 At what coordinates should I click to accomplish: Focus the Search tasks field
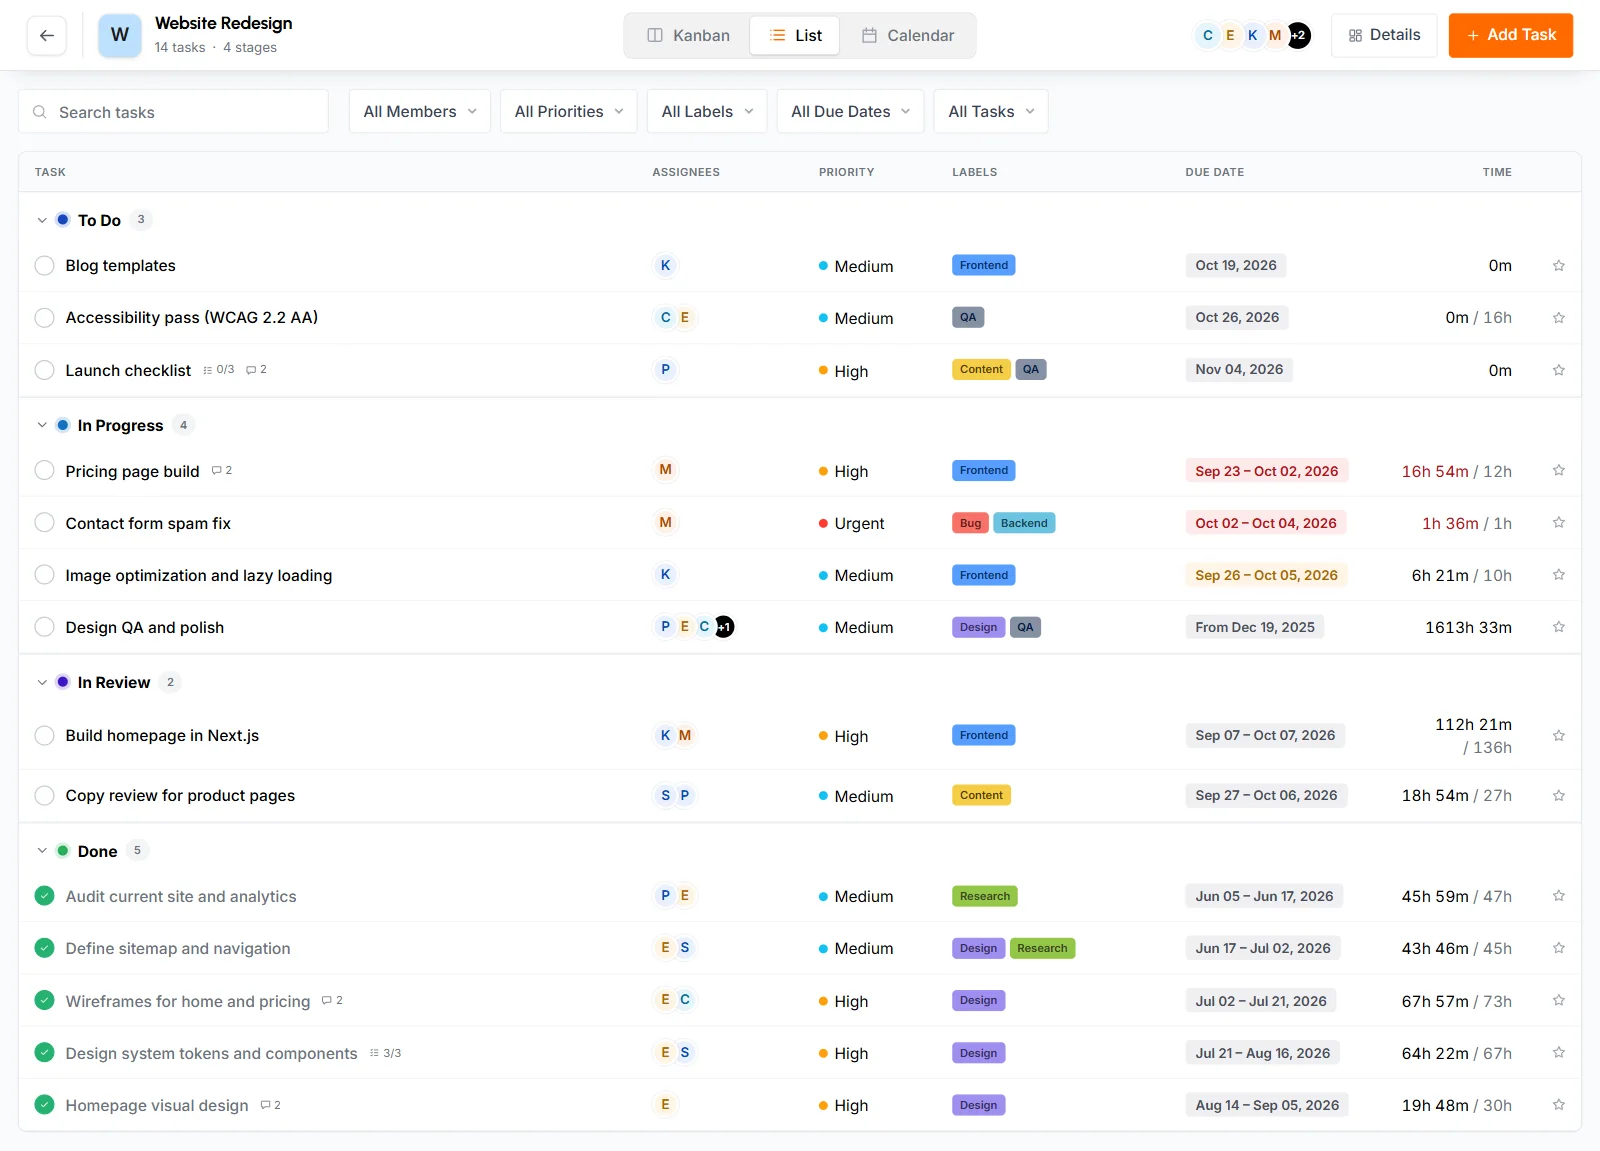point(173,111)
